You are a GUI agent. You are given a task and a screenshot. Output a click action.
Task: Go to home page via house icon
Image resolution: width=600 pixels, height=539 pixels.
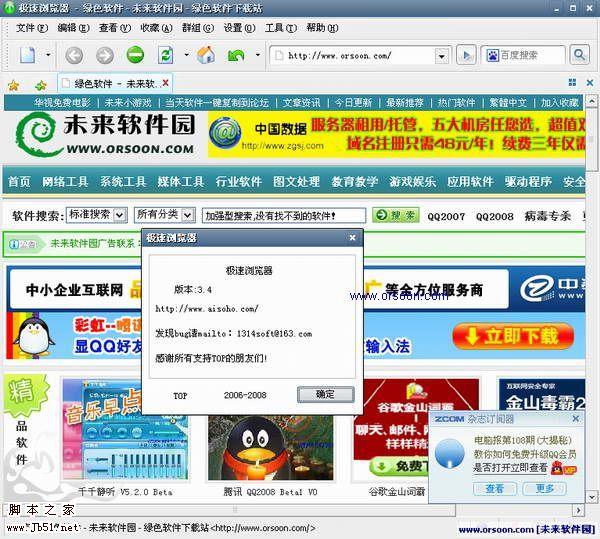click(206, 55)
